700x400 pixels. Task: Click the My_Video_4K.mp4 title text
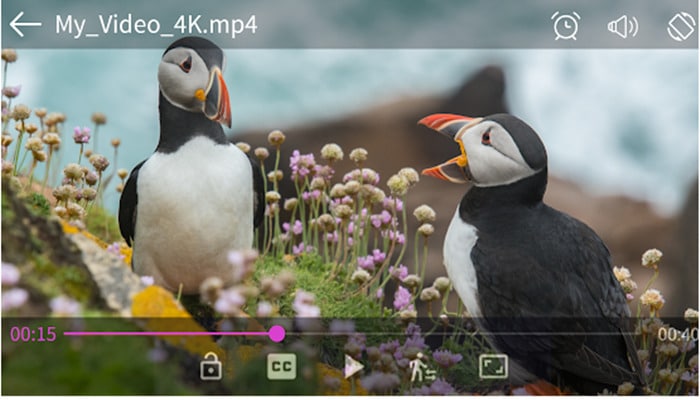[156, 25]
